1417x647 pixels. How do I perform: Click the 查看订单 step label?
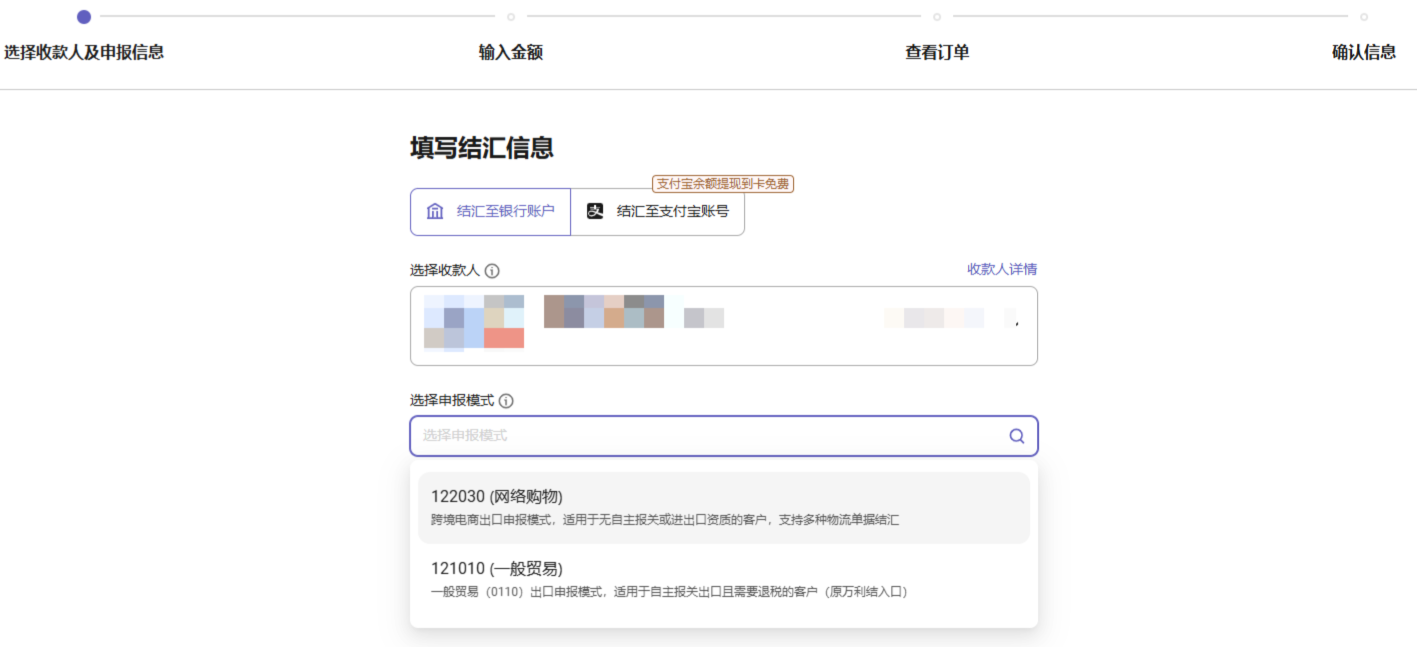pos(937,53)
